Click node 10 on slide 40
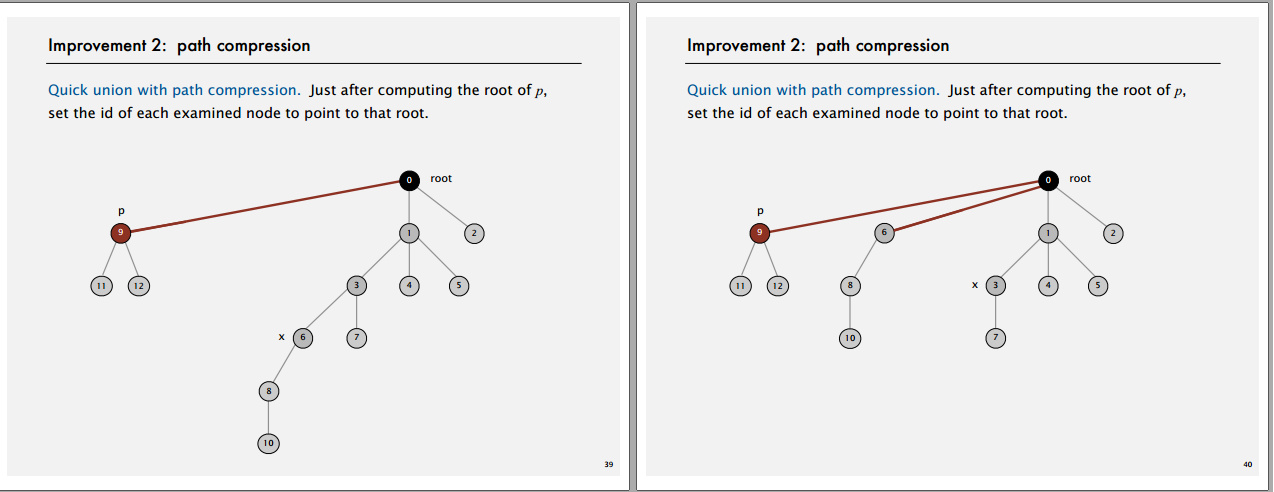This screenshot has width=1274, height=492. 850,338
